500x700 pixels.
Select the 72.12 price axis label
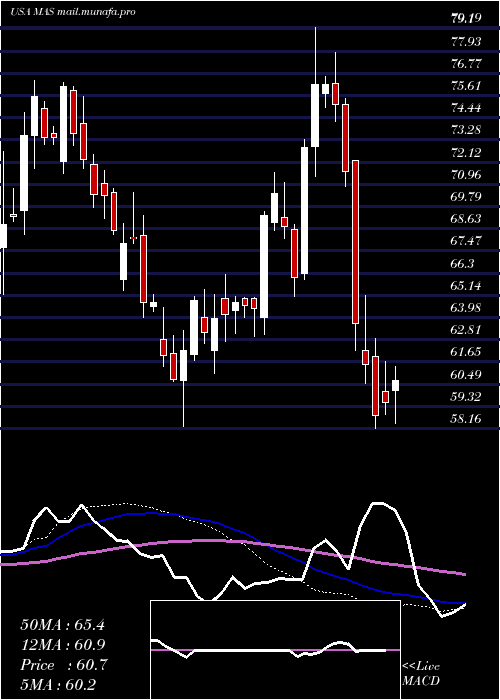[466, 152]
